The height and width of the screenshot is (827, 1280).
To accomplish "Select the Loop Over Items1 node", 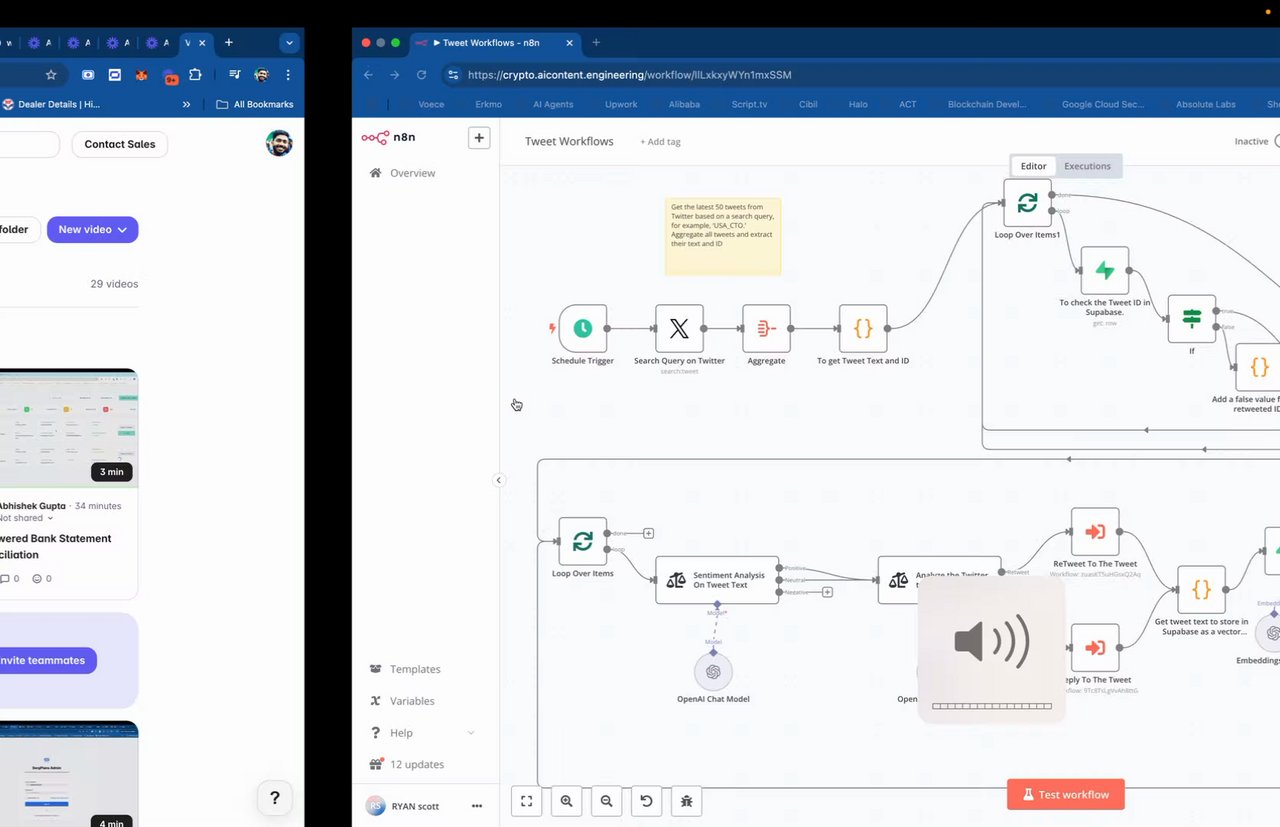I will pos(1027,203).
